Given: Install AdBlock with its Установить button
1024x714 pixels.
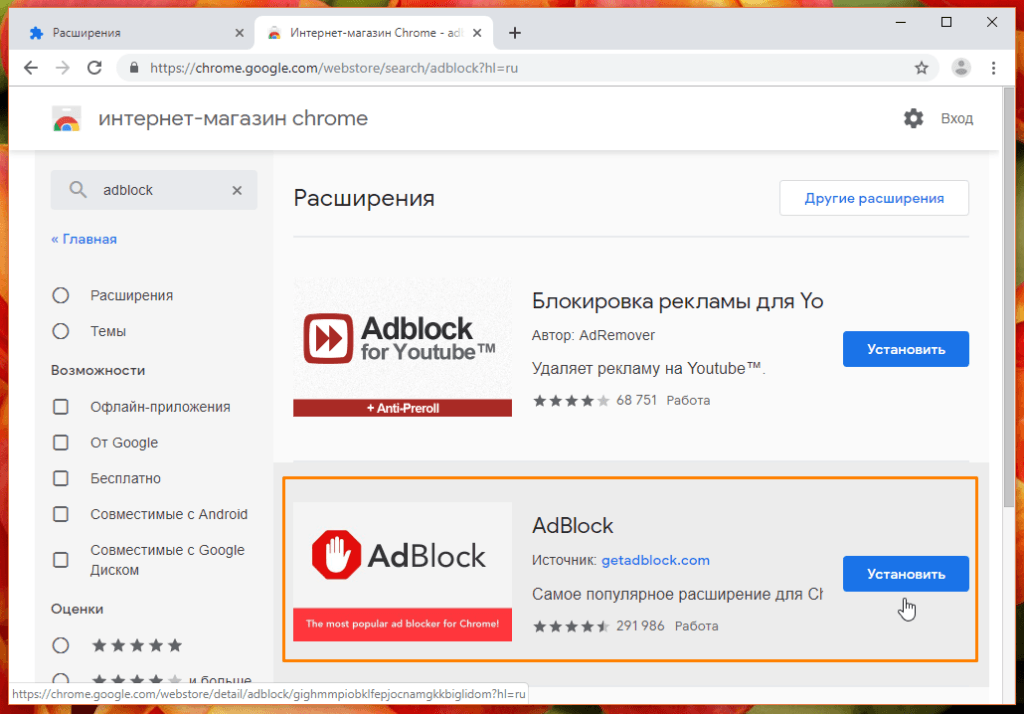Looking at the screenshot, I should 905,574.
